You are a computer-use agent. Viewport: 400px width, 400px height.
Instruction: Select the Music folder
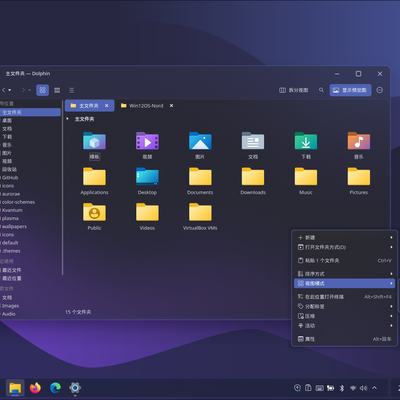(x=306, y=177)
